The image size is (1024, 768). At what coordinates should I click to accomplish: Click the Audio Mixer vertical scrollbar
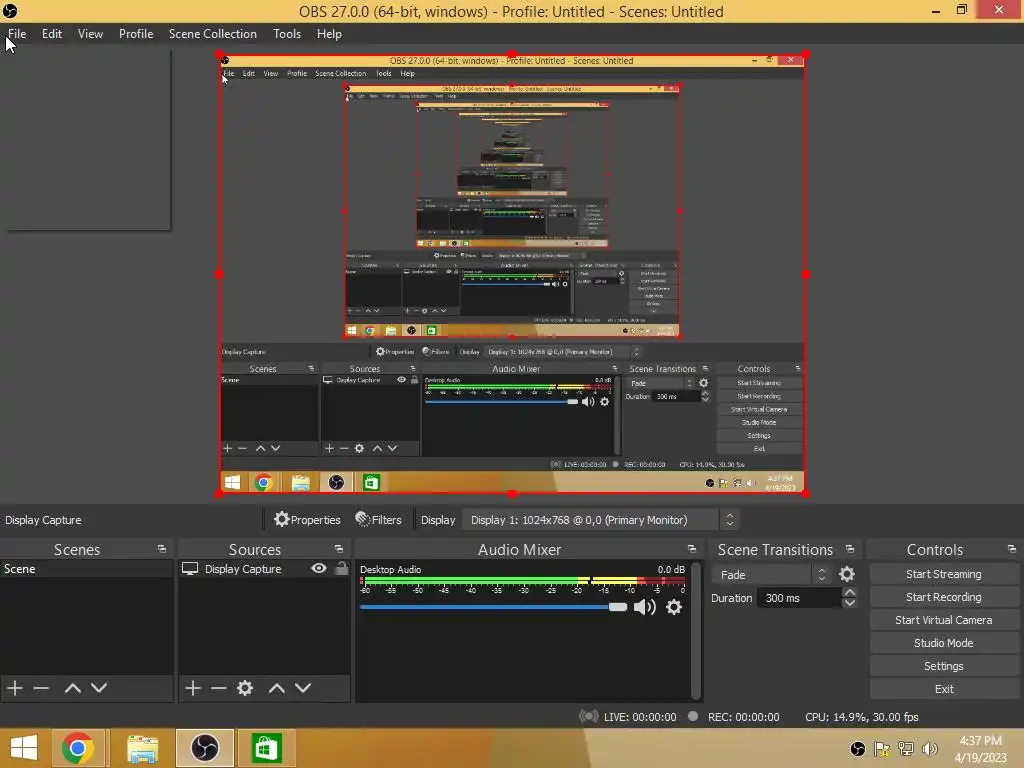(696, 630)
